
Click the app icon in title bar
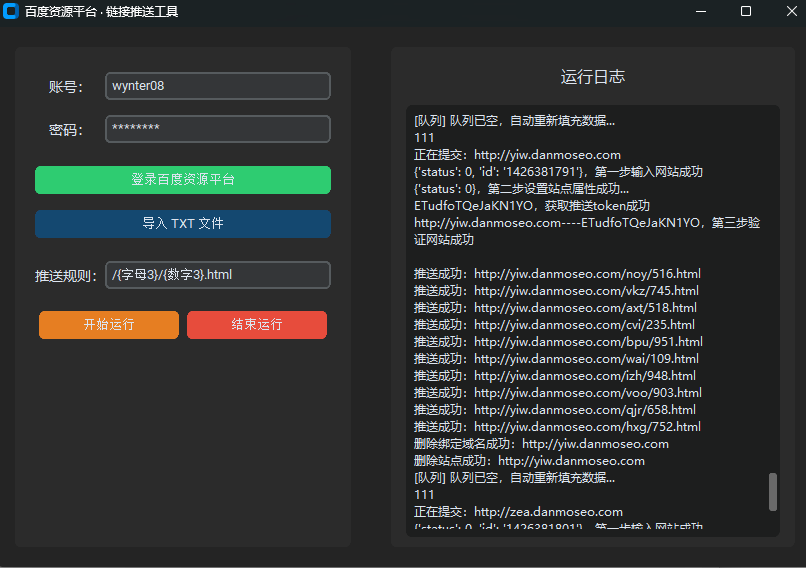point(10,11)
